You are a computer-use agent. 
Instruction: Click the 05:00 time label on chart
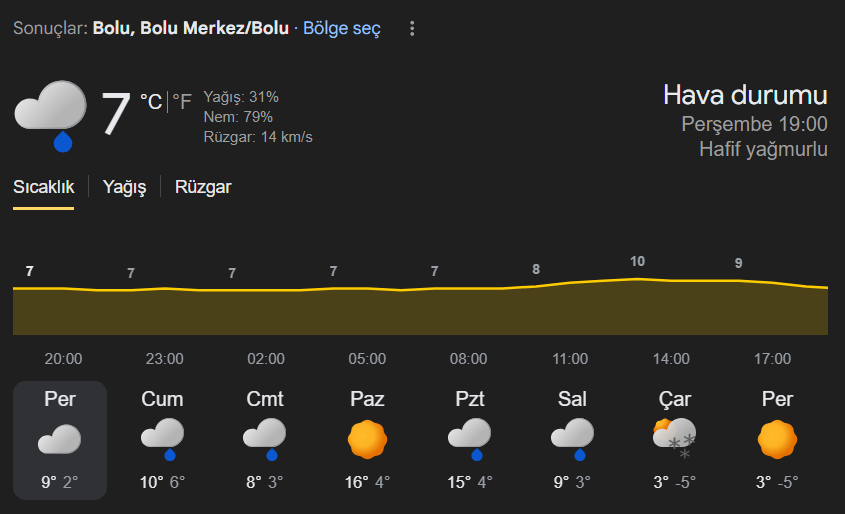click(367, 359)
